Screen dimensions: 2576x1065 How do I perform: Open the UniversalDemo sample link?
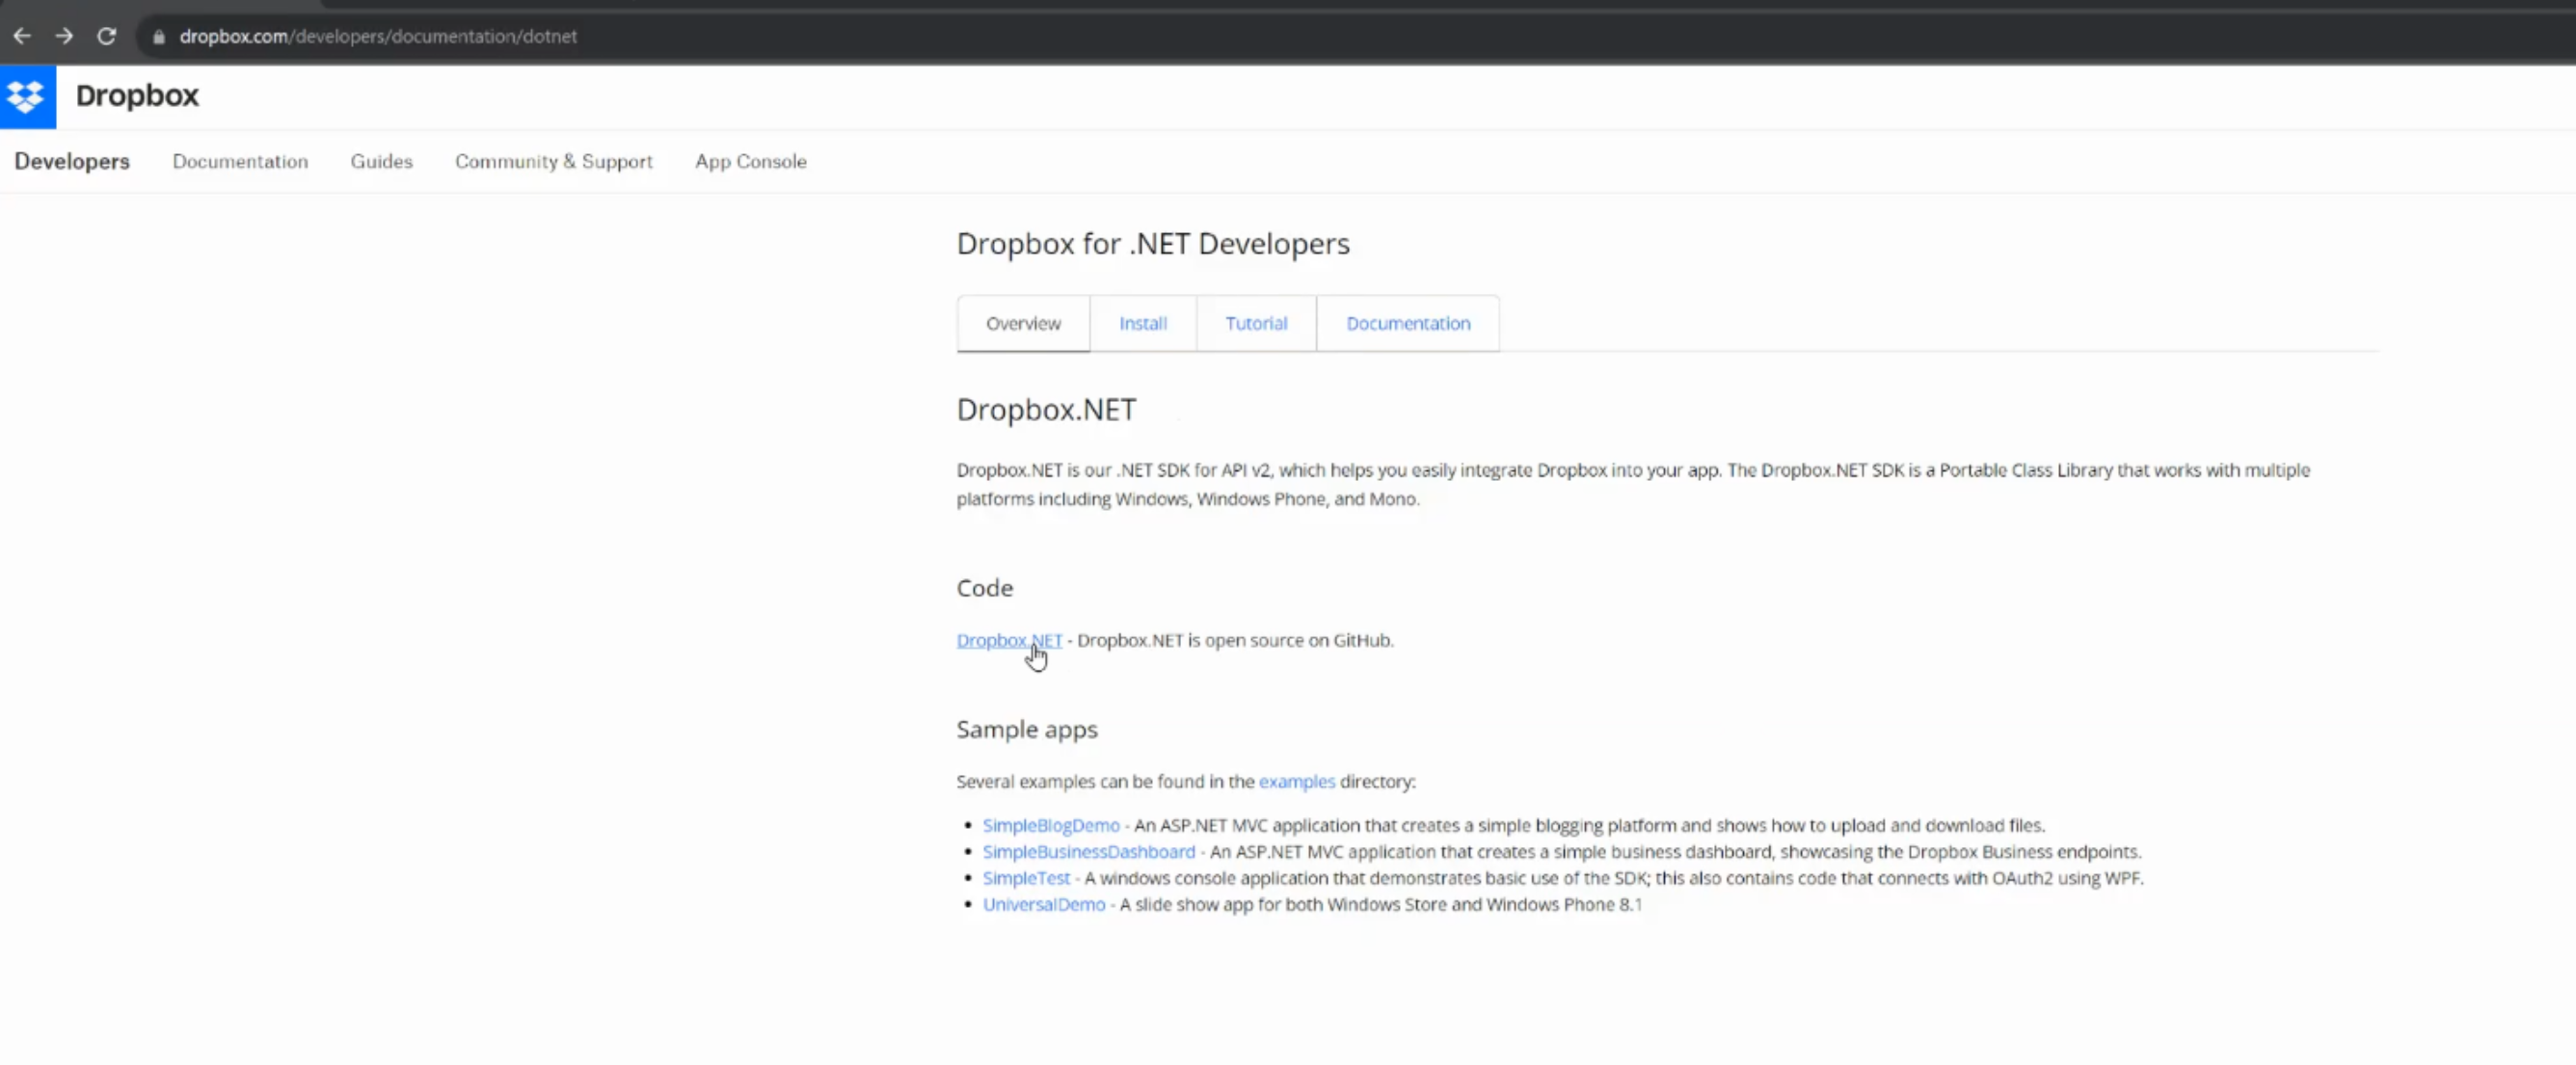pyautogui.click(x=1044, y=904)
